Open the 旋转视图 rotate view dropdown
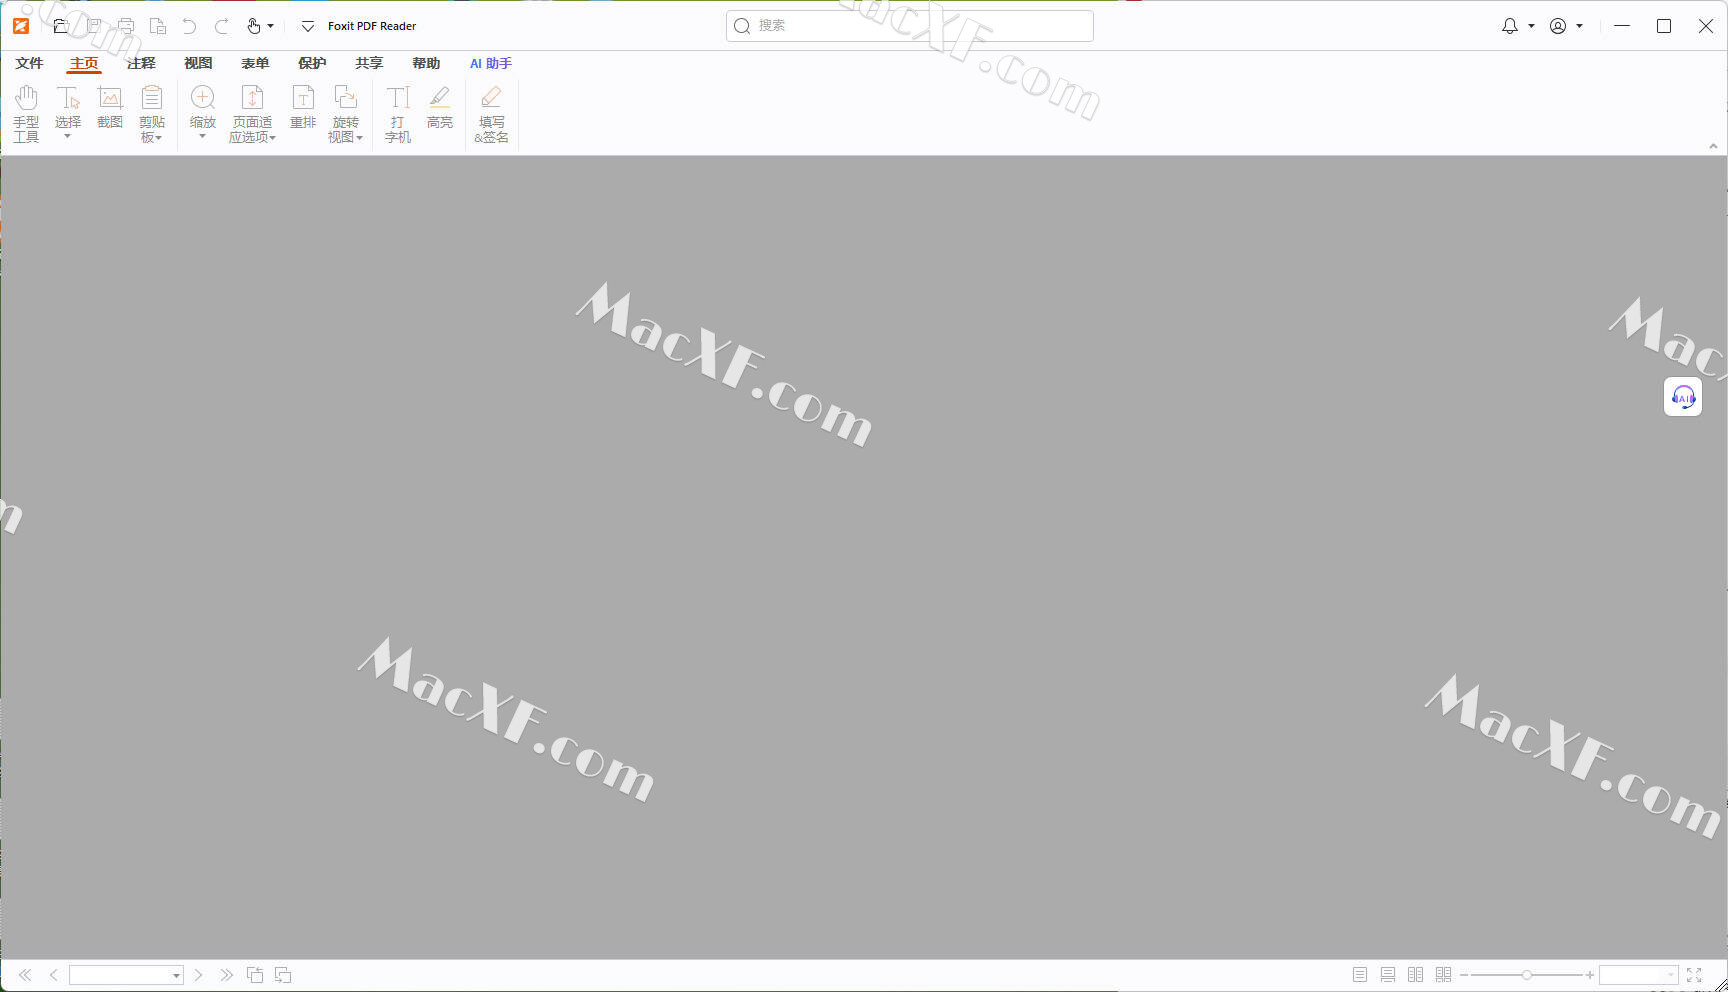Image resolution: width=1728 pixels, height=992 pixels. [346, 114]
